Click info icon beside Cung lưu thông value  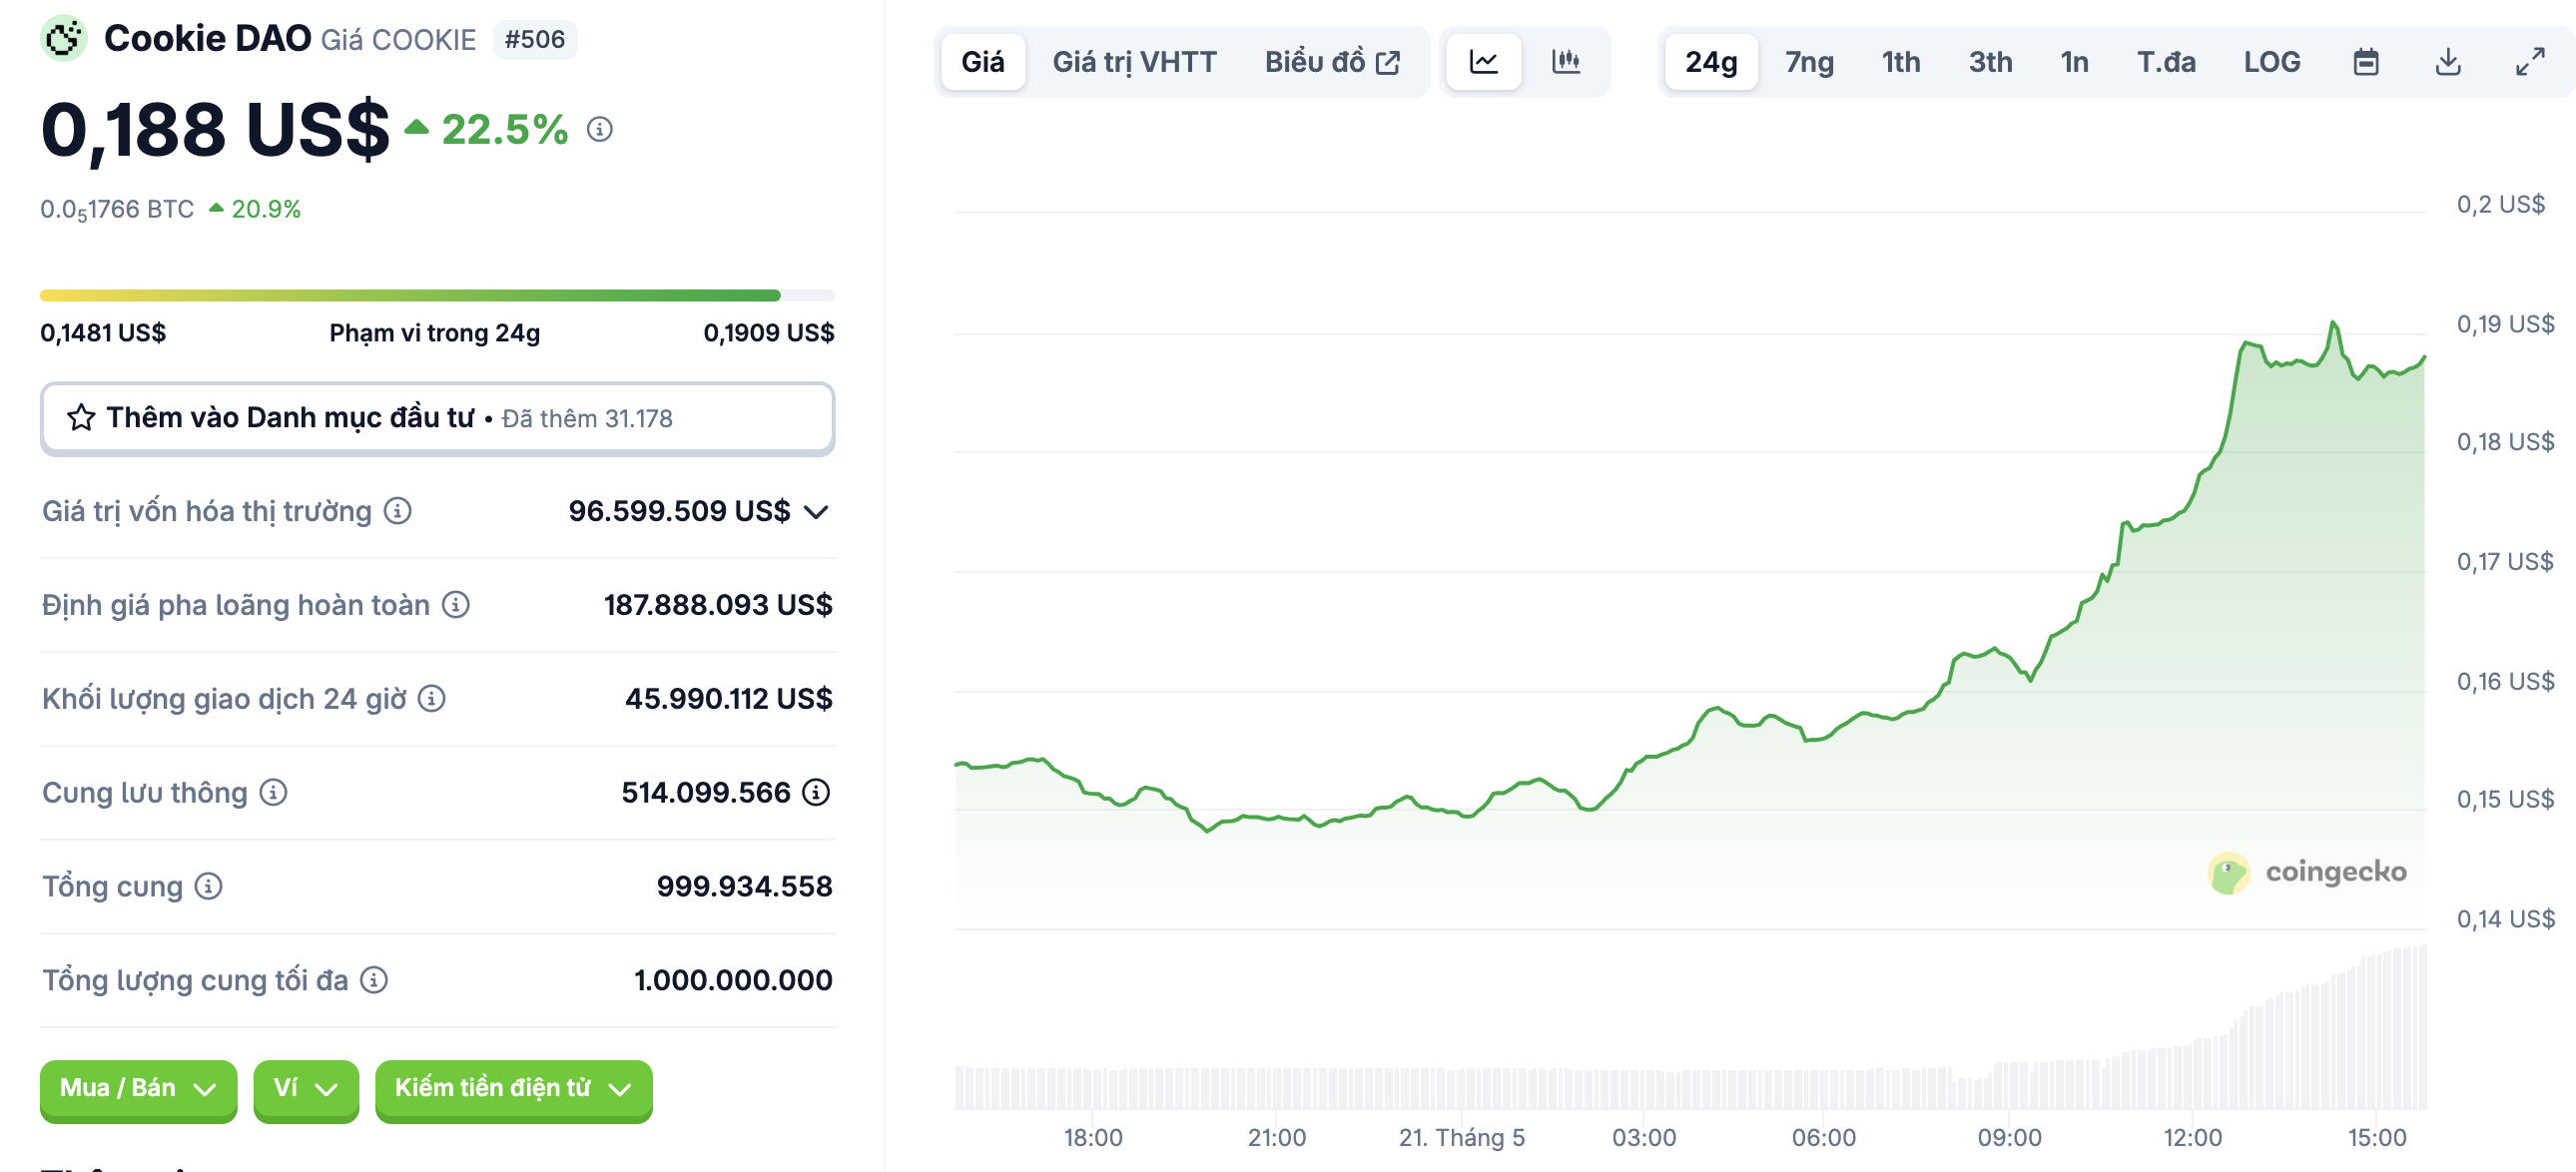816,792
